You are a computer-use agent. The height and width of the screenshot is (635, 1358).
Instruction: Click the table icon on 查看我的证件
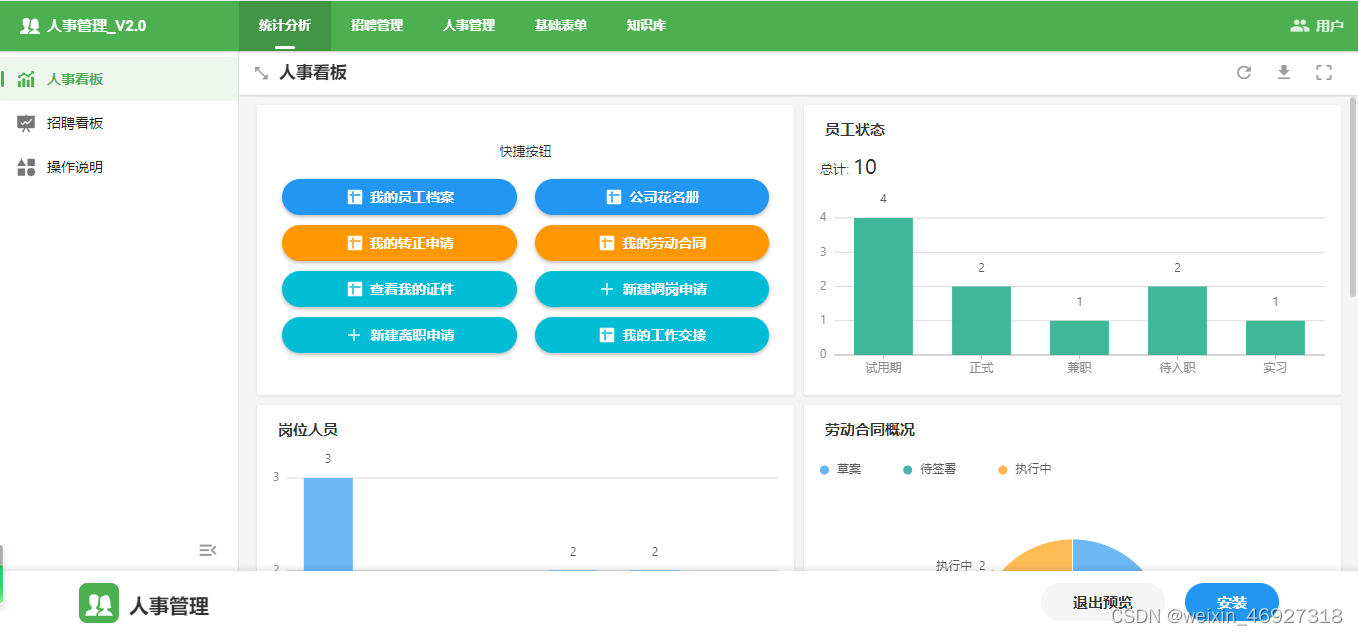(x=355, y=289)
